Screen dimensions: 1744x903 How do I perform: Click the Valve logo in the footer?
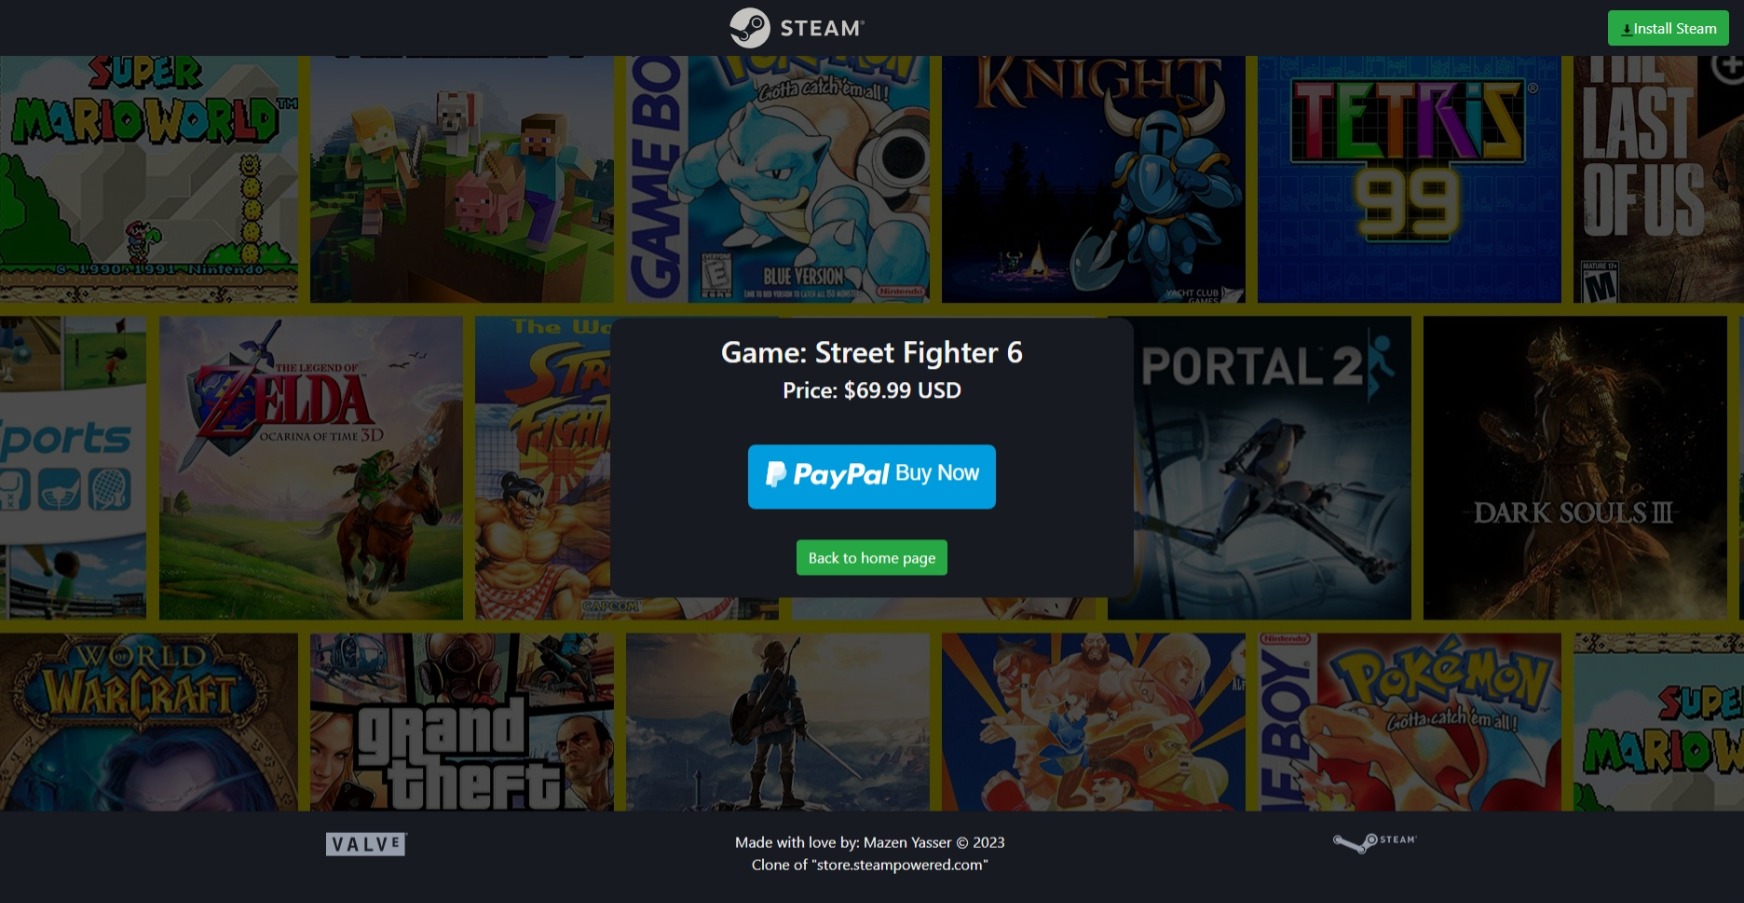[x=366, y=844]
